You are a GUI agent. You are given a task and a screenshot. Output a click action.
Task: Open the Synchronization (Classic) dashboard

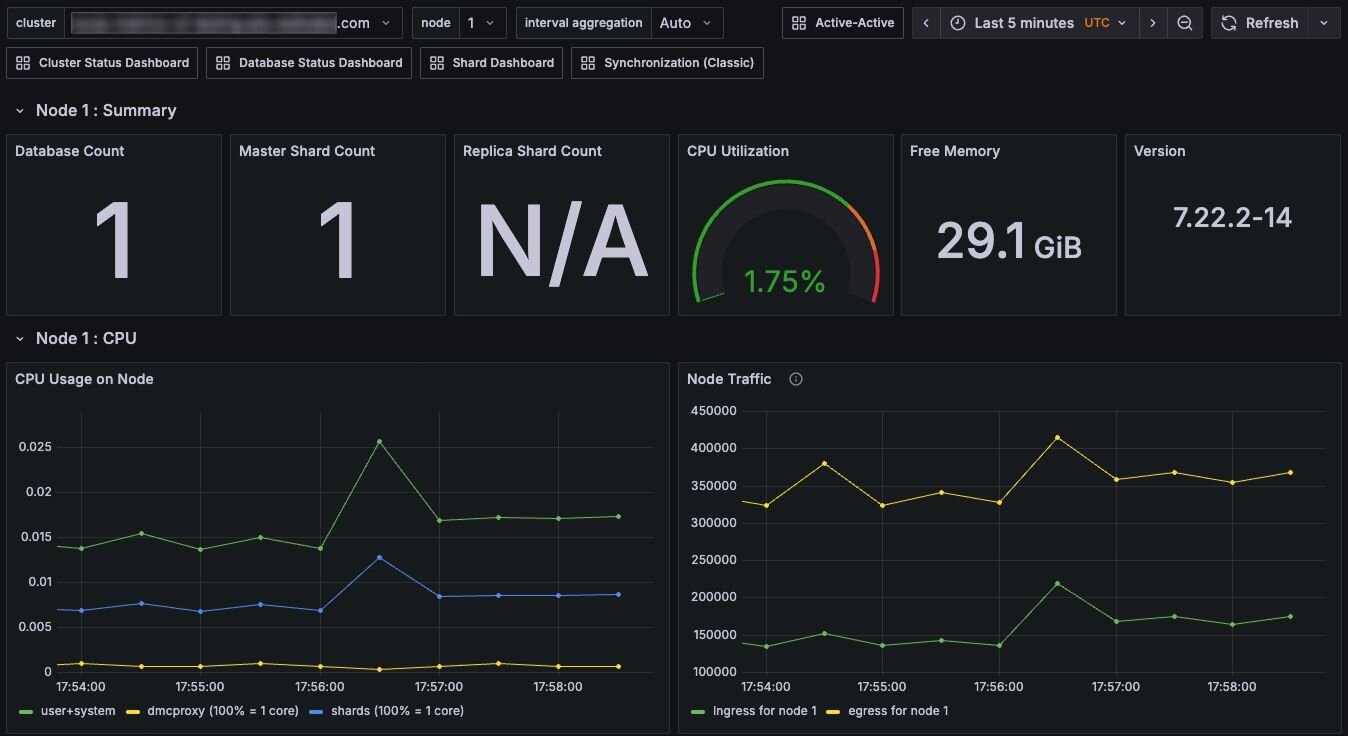667,62
